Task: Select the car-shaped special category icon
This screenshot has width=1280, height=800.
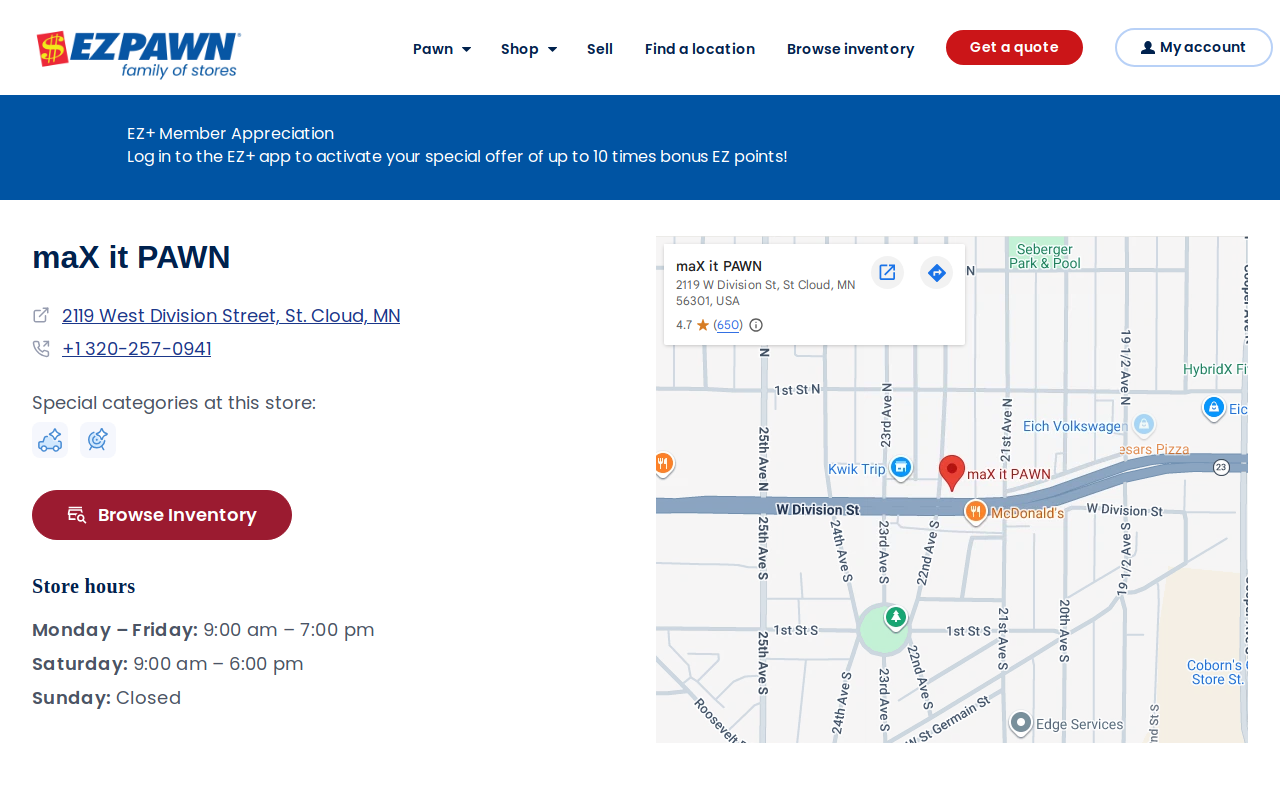Action: click(x=50, y=440)
